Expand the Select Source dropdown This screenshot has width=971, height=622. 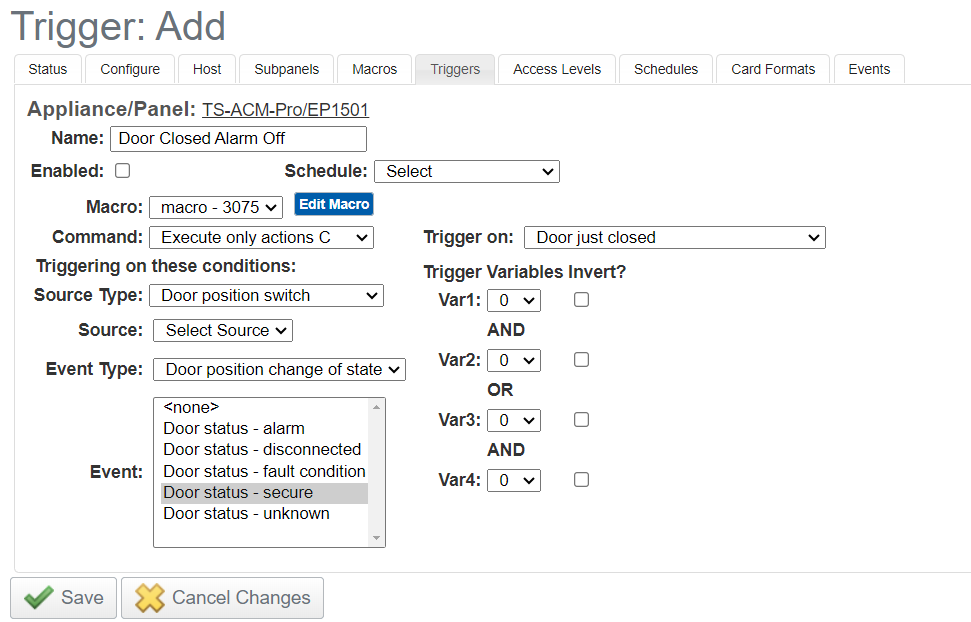[222, 330]
